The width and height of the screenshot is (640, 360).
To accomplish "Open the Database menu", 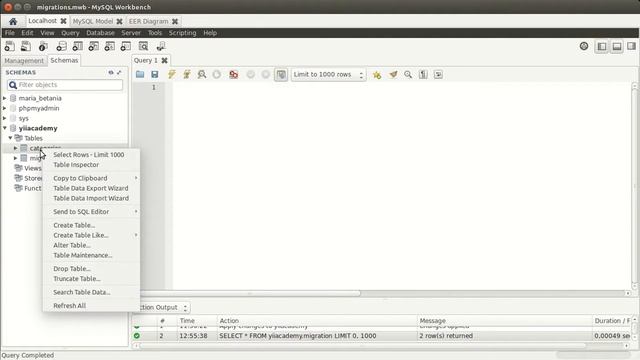I will point(100,33).
